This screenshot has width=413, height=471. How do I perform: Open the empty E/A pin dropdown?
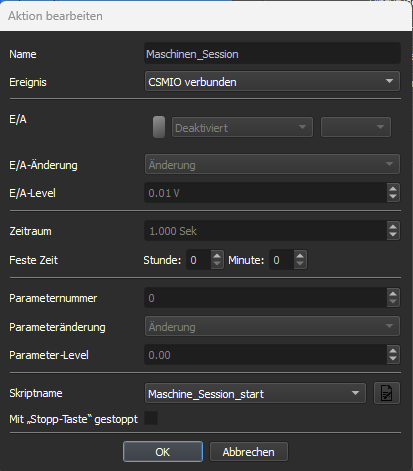coord(356,127)
